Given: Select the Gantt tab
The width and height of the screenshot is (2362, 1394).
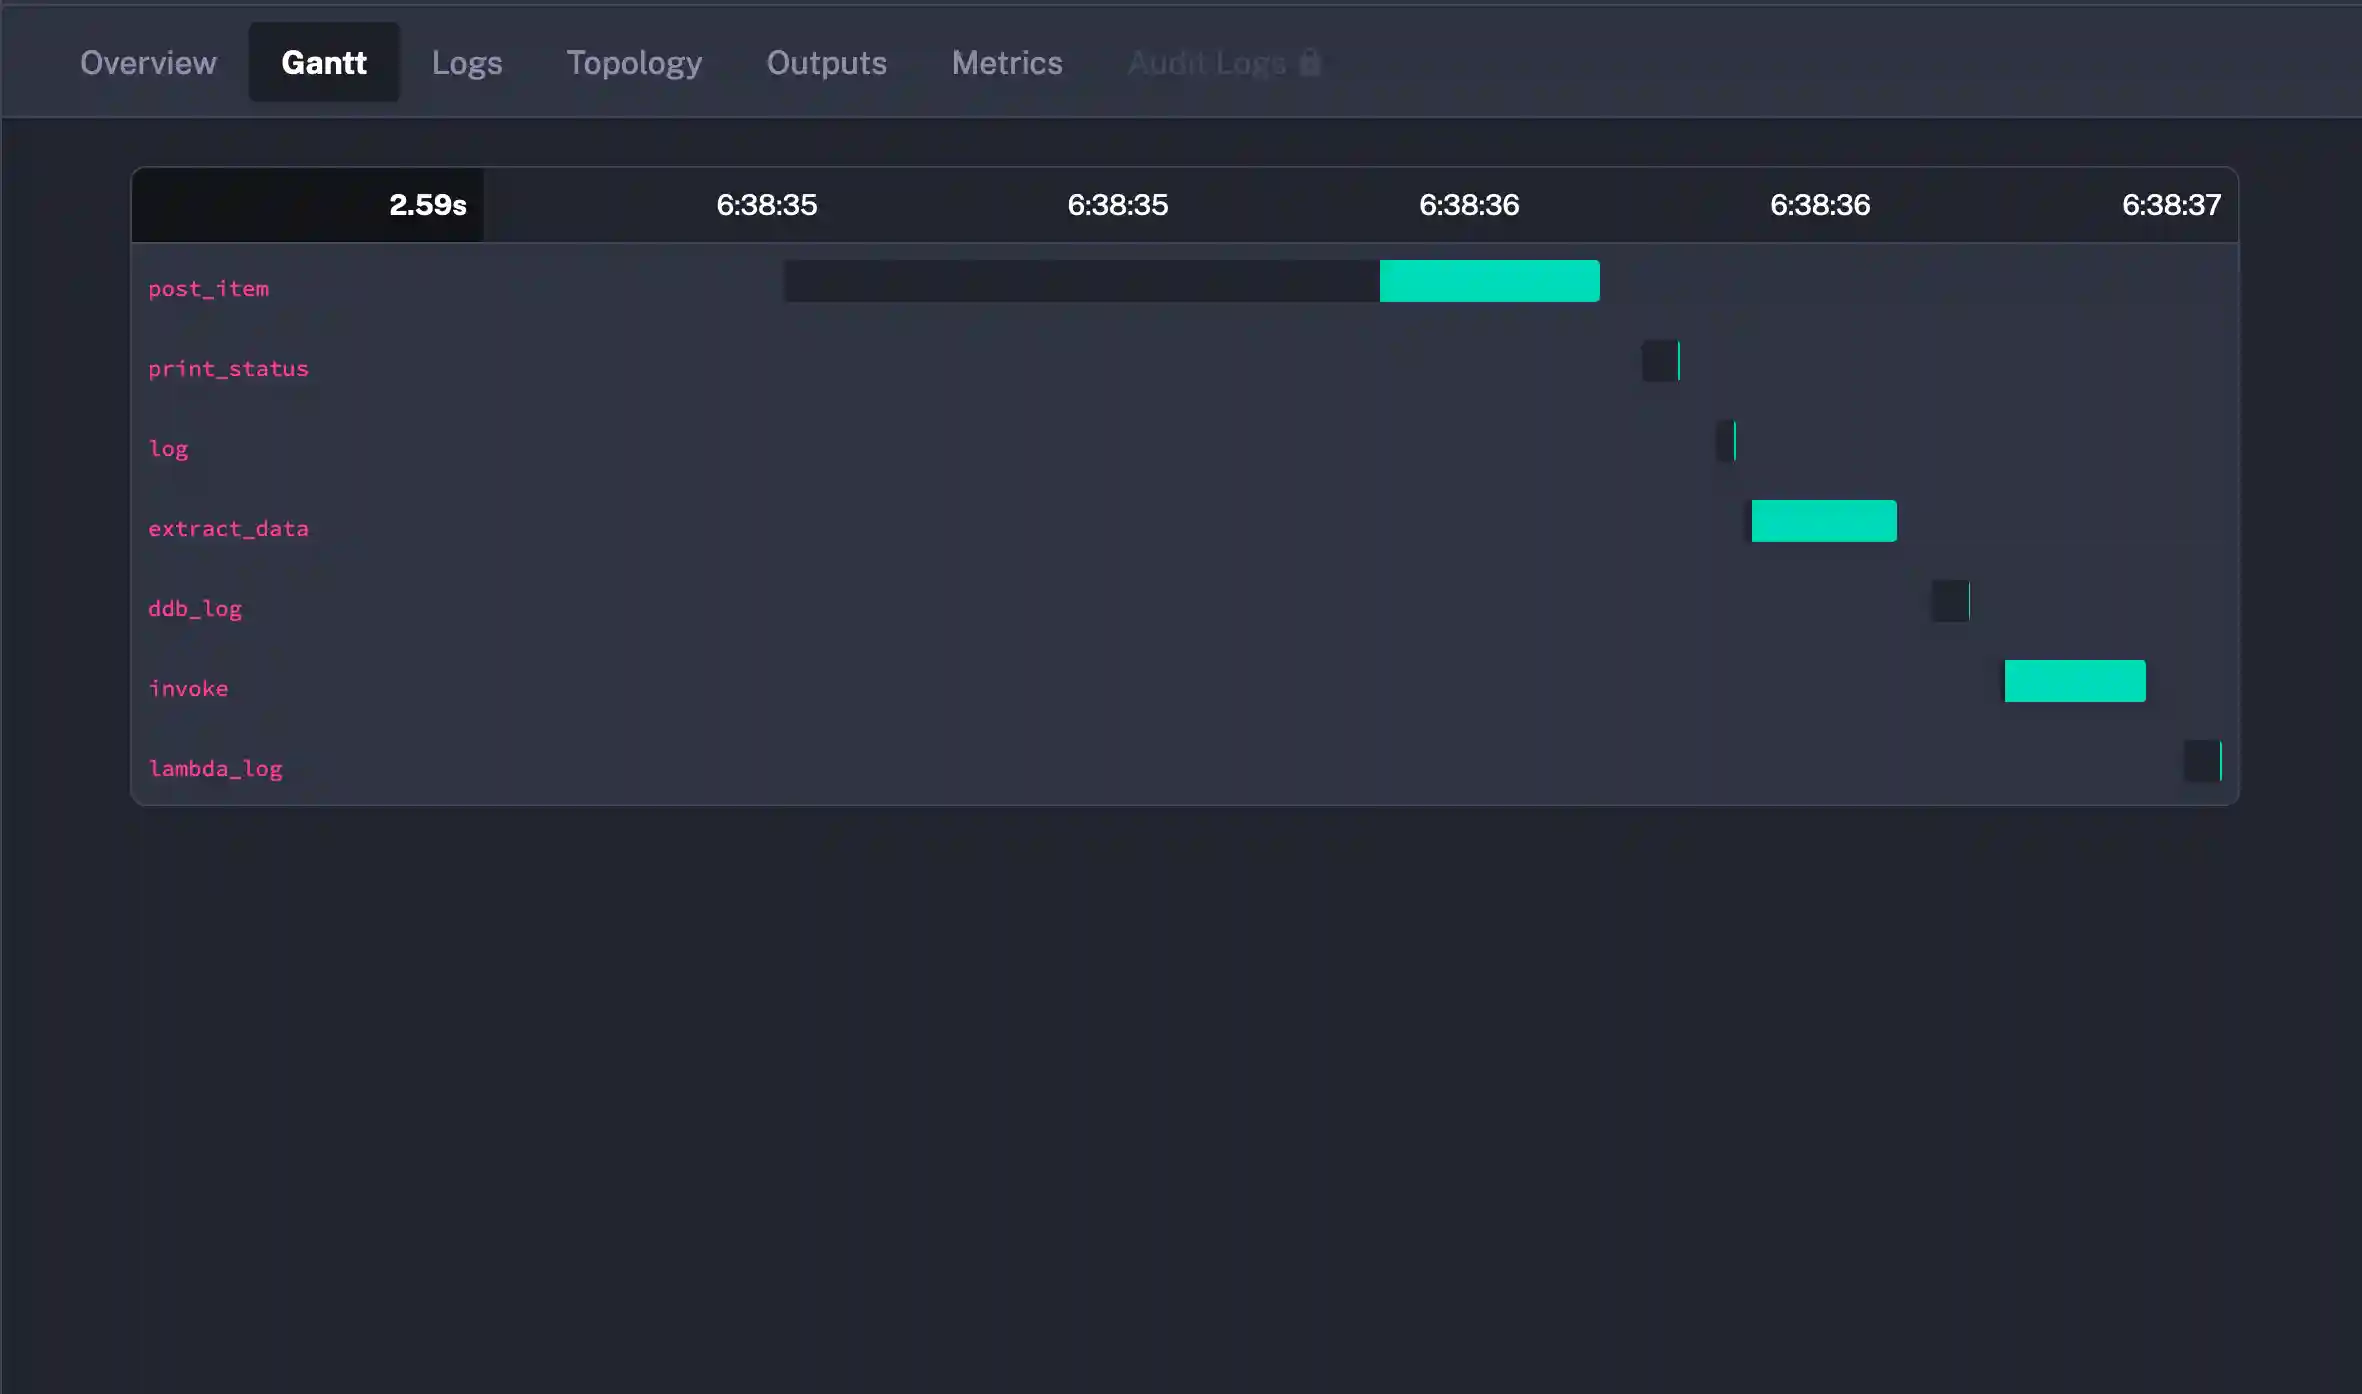Looking at the screenshot, I should tap(323, 63).
